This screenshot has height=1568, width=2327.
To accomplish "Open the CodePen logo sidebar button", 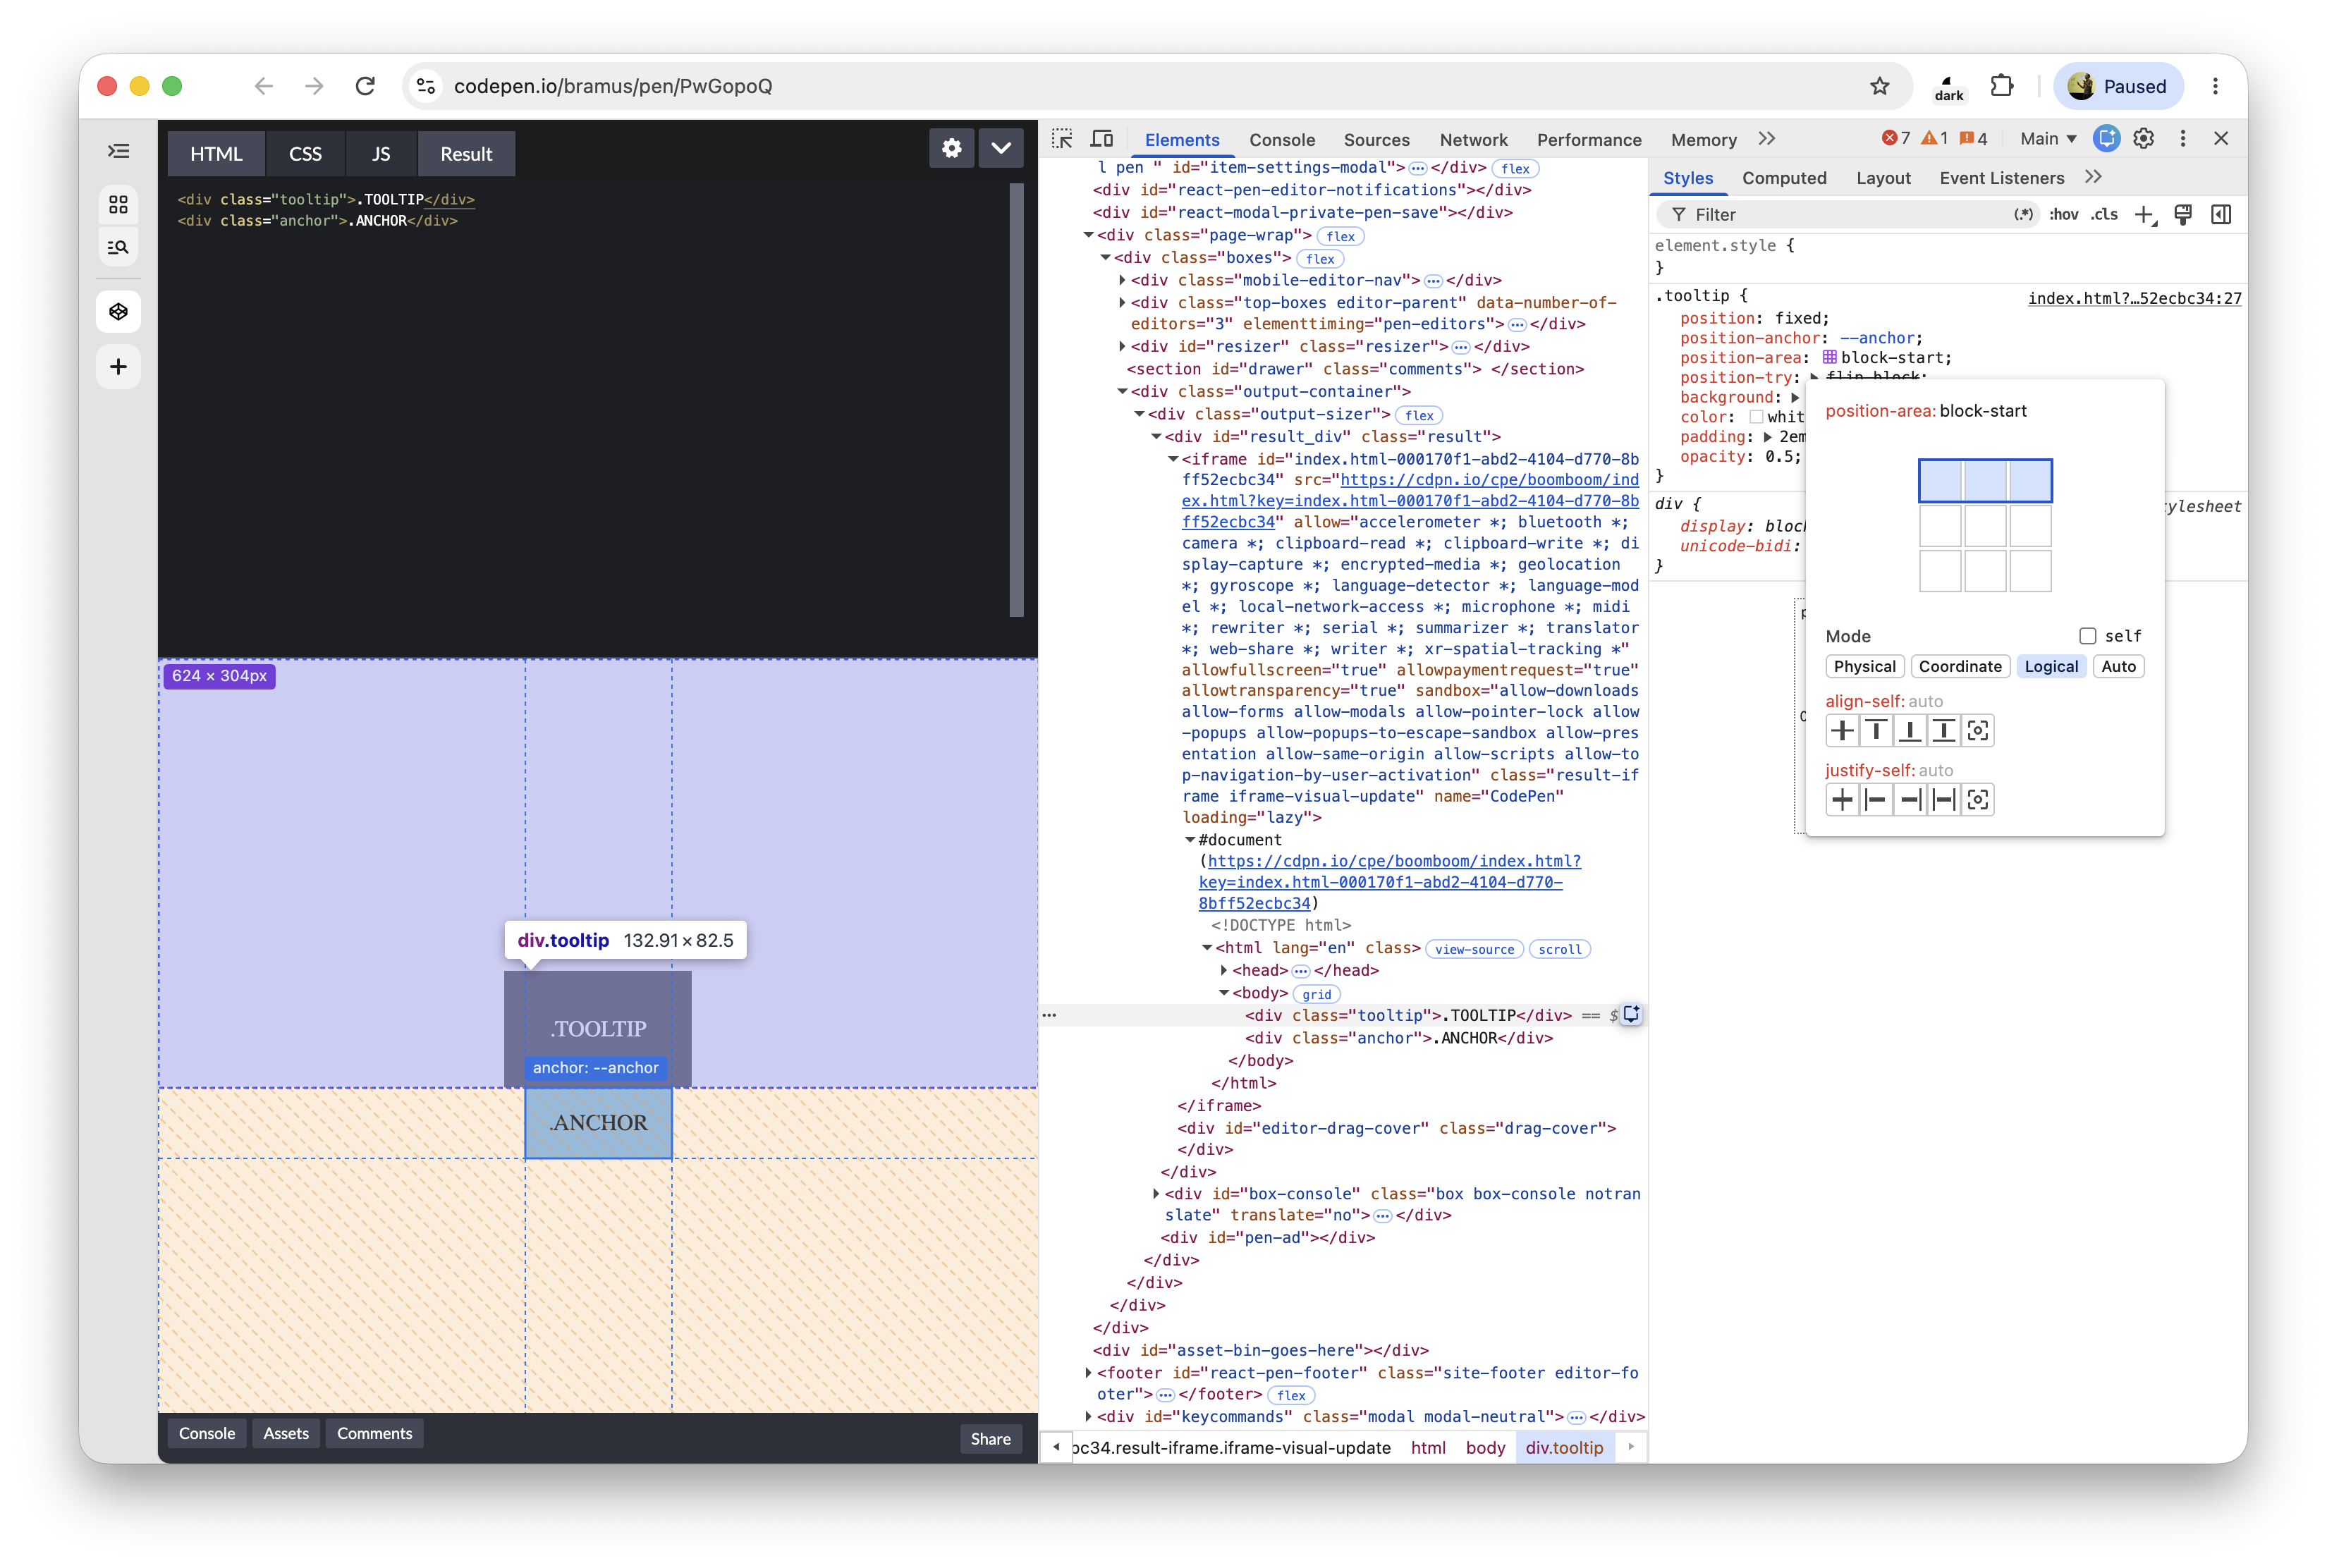I will (x=118, y=311).
